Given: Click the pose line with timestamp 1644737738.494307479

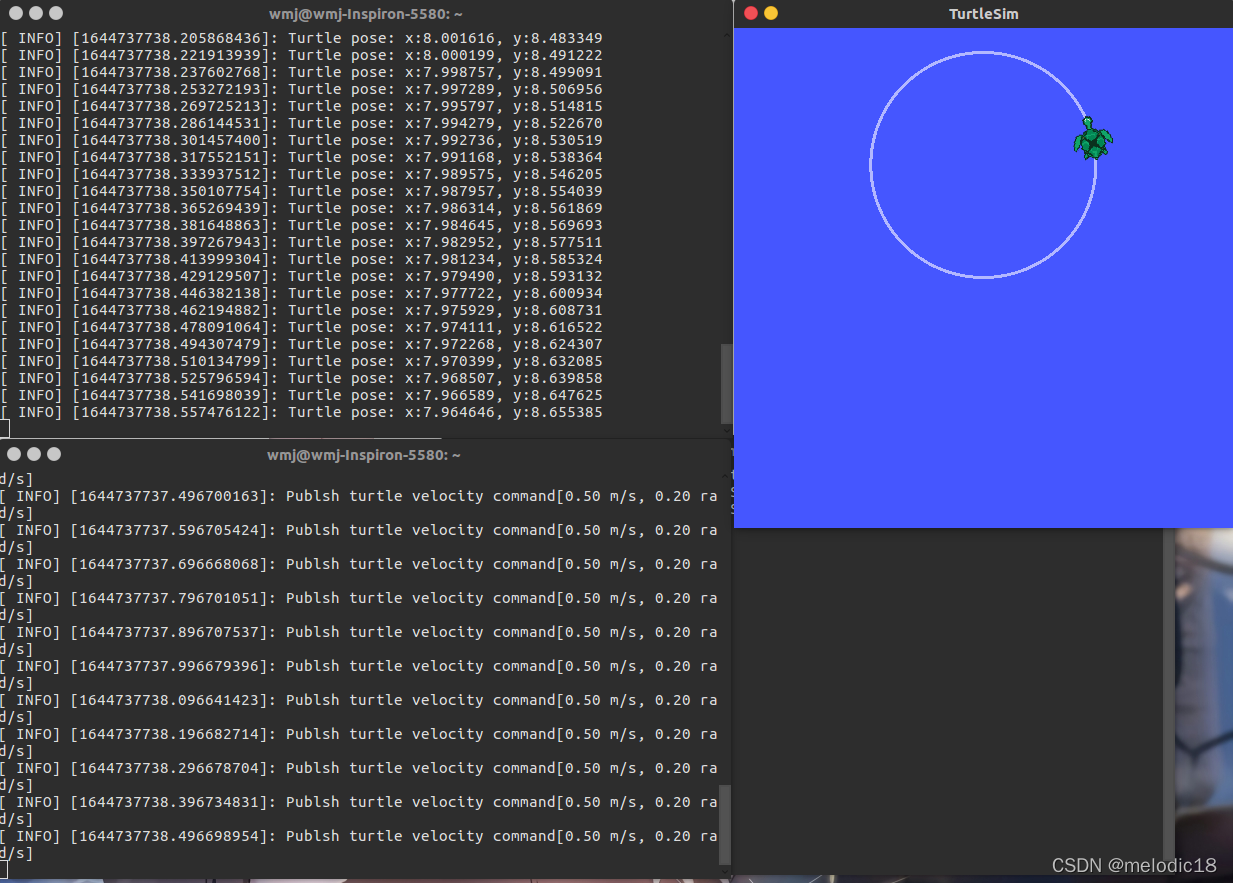Looking at the screenshot, I should [x=301, y=344].
